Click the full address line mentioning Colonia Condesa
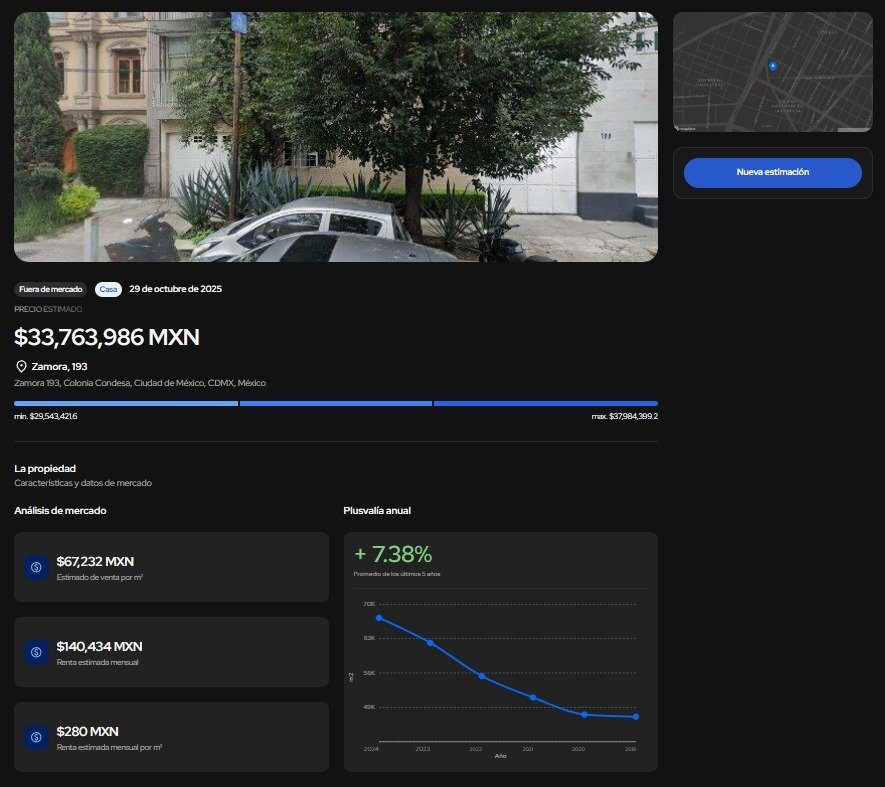This screenshot has width=885, height=787. tap(140, 383)
